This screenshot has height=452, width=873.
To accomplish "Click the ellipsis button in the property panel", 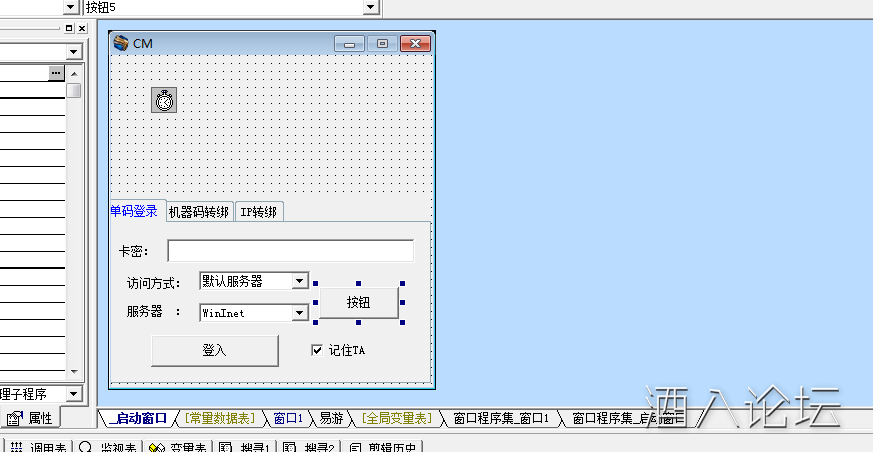I will (56, 73).
